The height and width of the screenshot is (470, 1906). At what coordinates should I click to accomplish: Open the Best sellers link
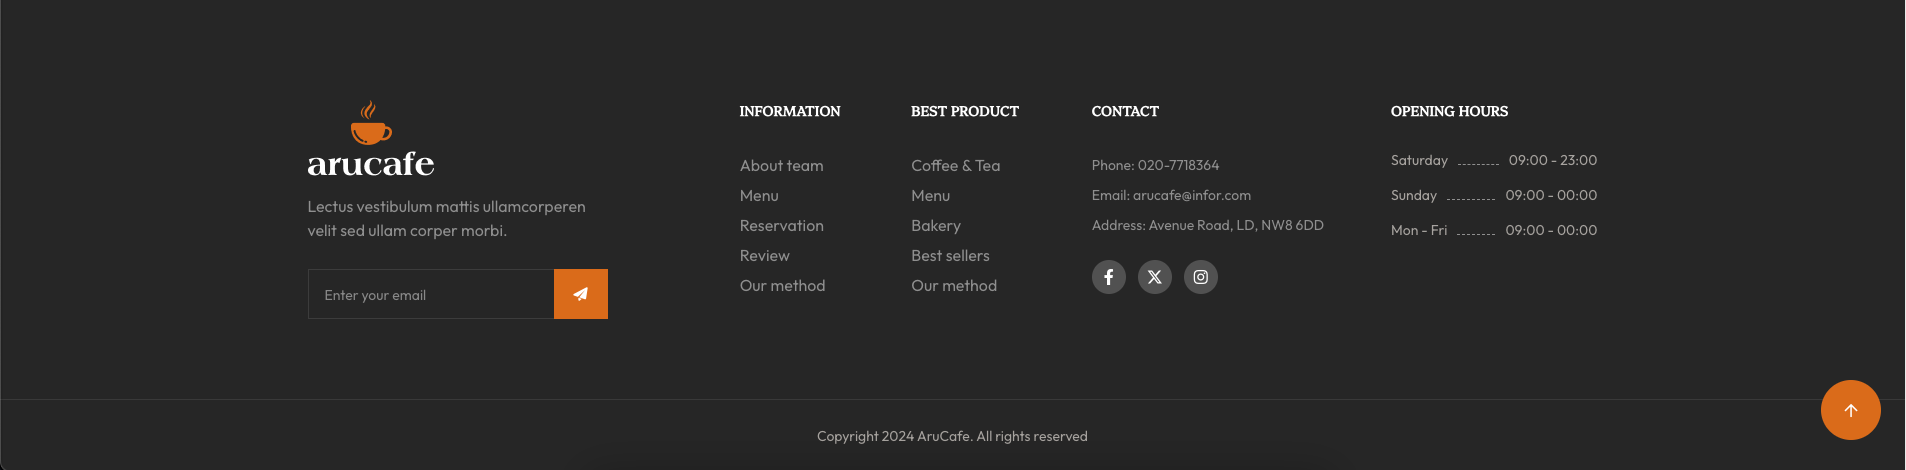click(950, 256)
